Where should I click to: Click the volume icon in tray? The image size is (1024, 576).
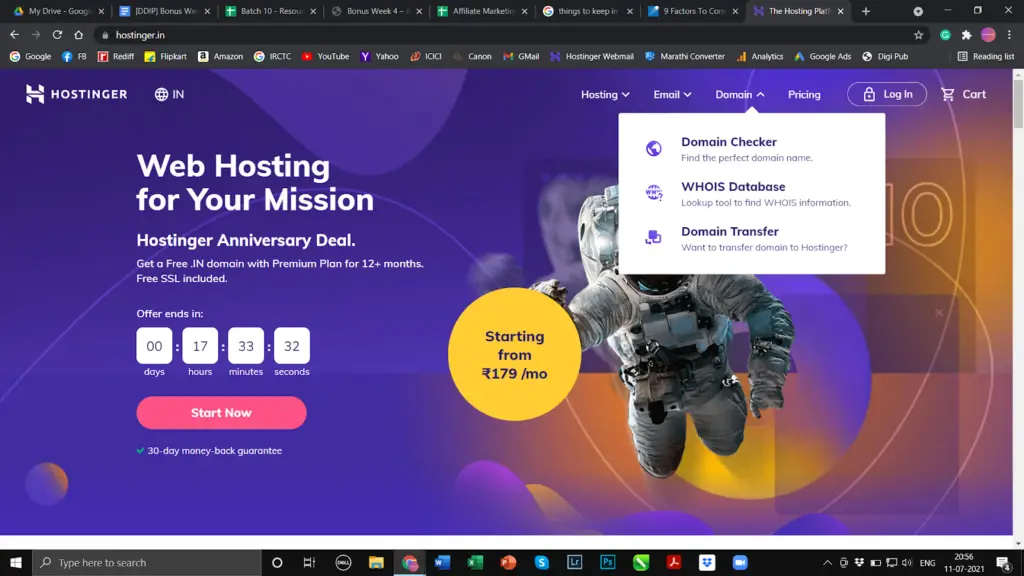pos(906,562)
